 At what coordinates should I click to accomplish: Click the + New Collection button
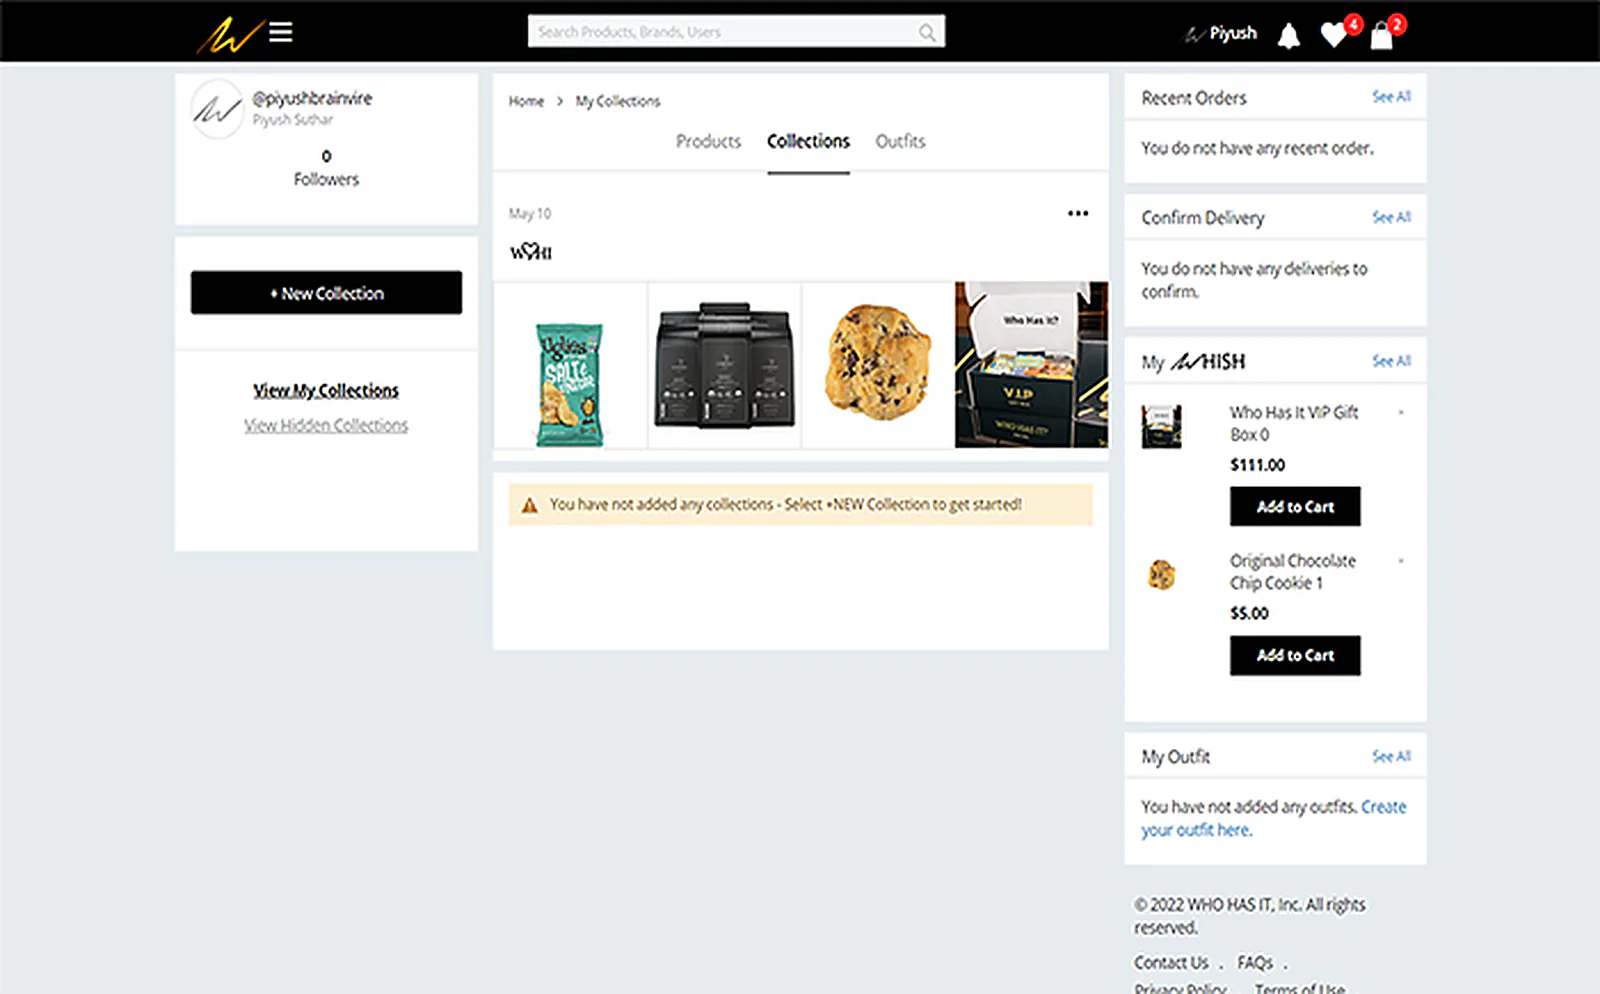pos(326,293)
